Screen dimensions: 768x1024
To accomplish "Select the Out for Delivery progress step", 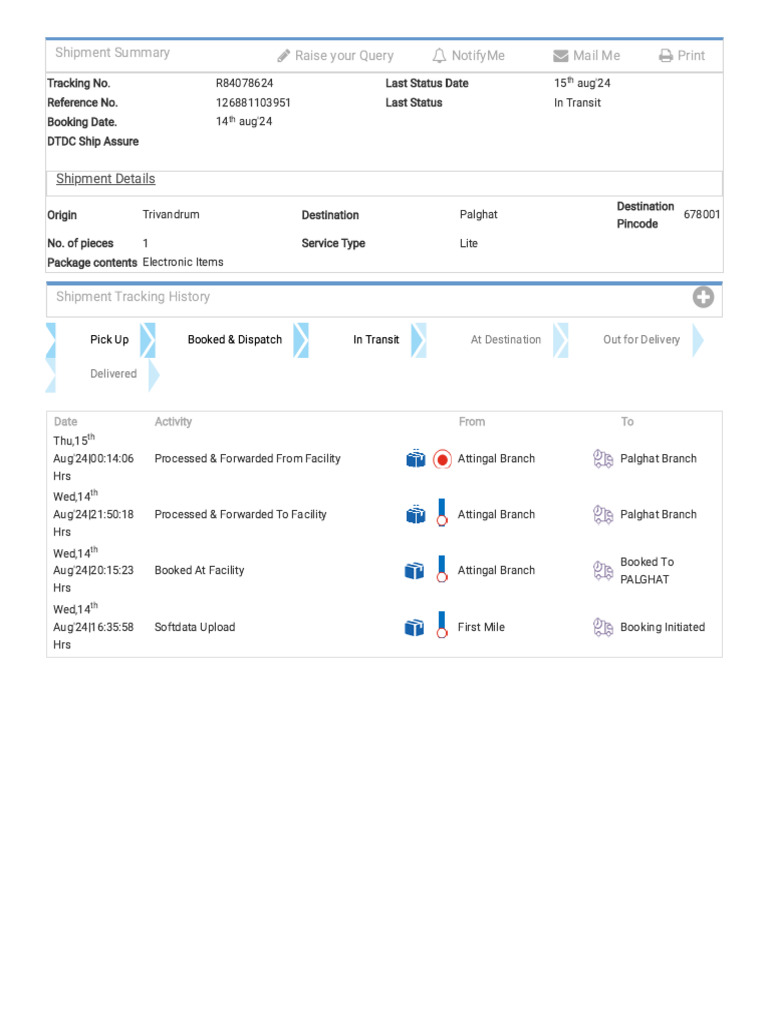I will click(641, 340).
